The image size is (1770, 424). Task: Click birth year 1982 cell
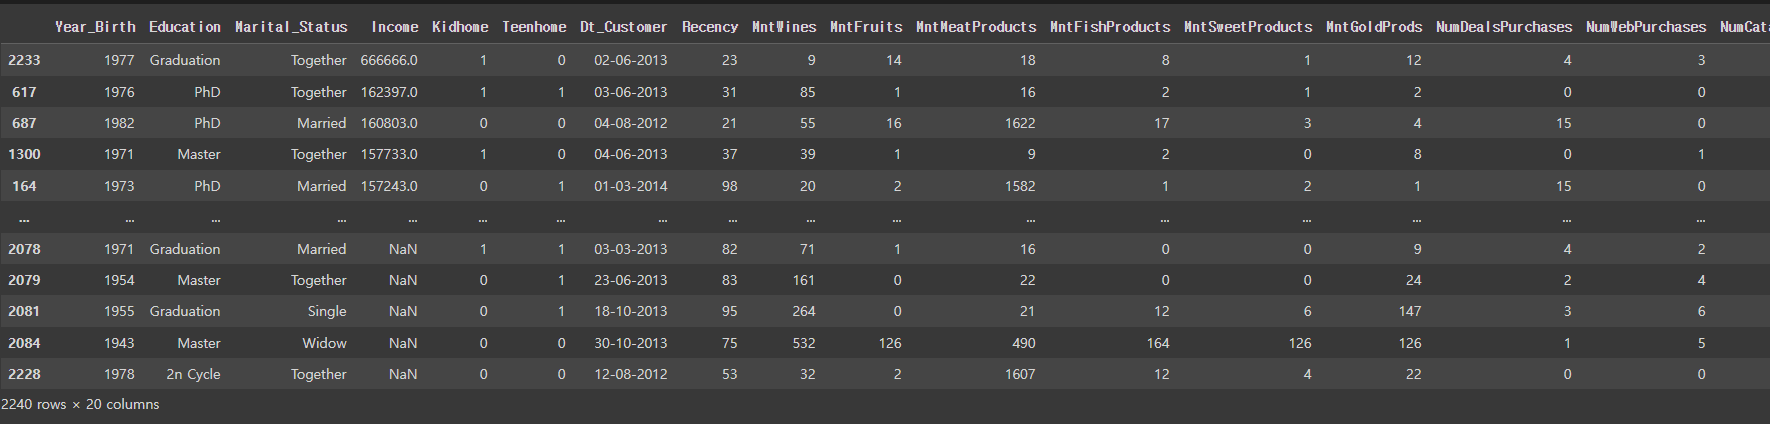click(x=119, y=123)
